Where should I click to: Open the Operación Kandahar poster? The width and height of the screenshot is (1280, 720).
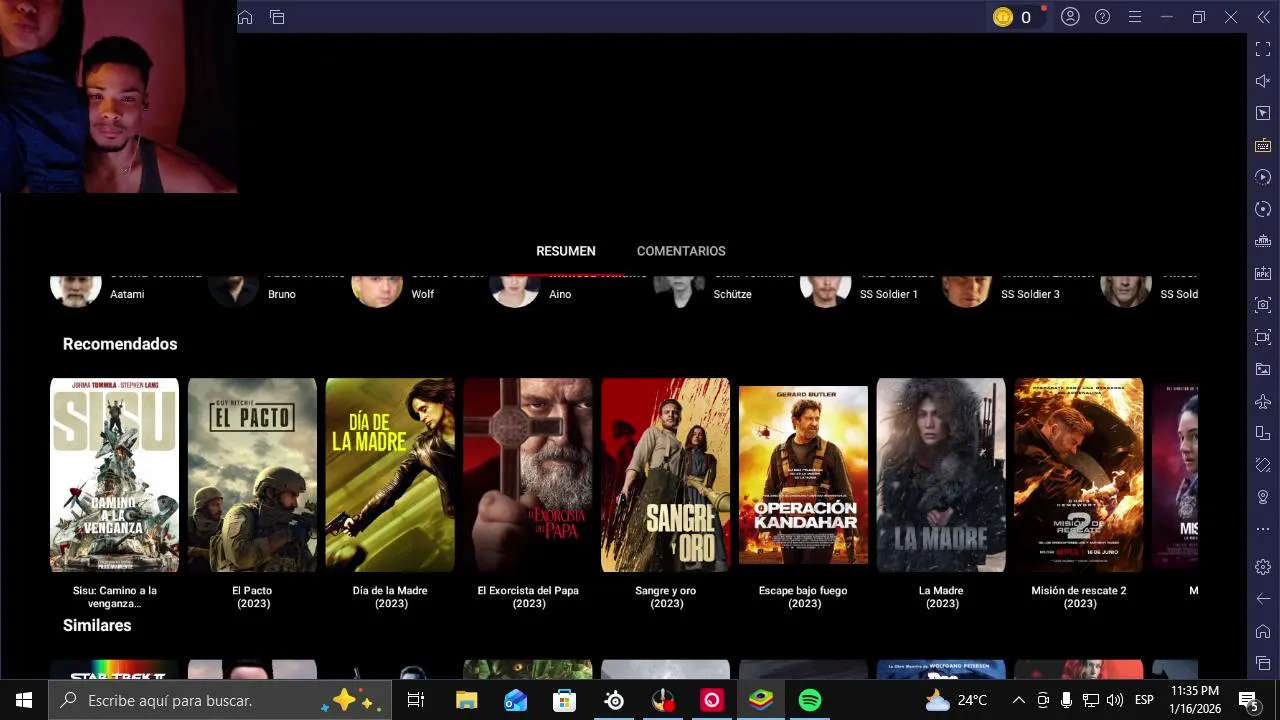[803, 475]
